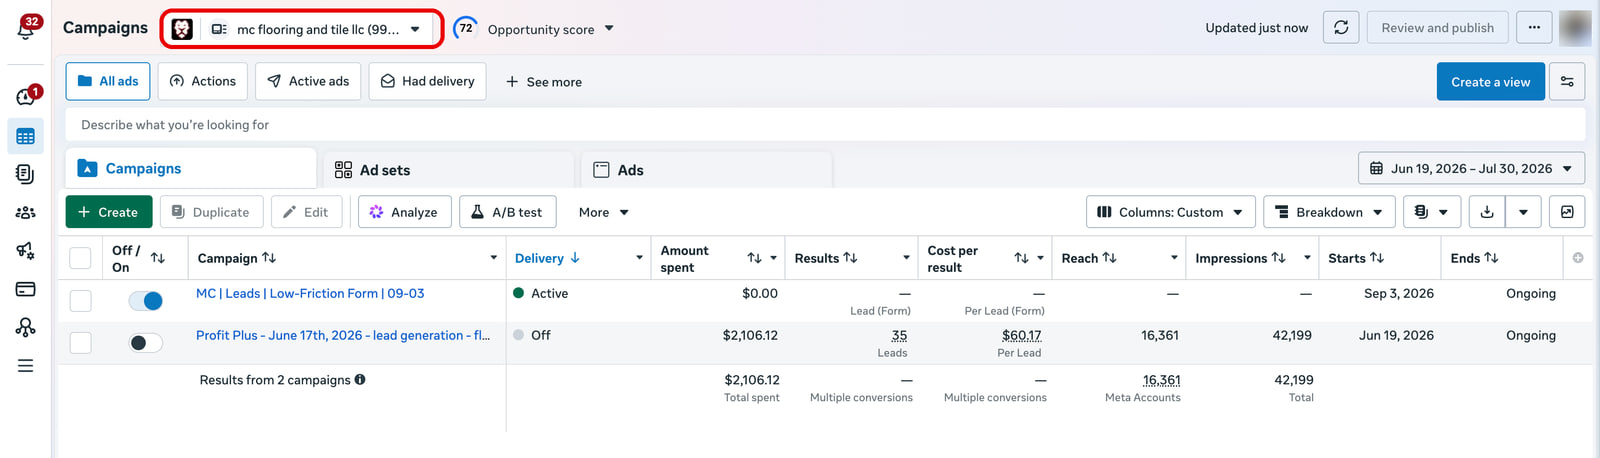Open the Ad sets tab
This screenshot has width=1600, height=458.
tap(448, 170)
